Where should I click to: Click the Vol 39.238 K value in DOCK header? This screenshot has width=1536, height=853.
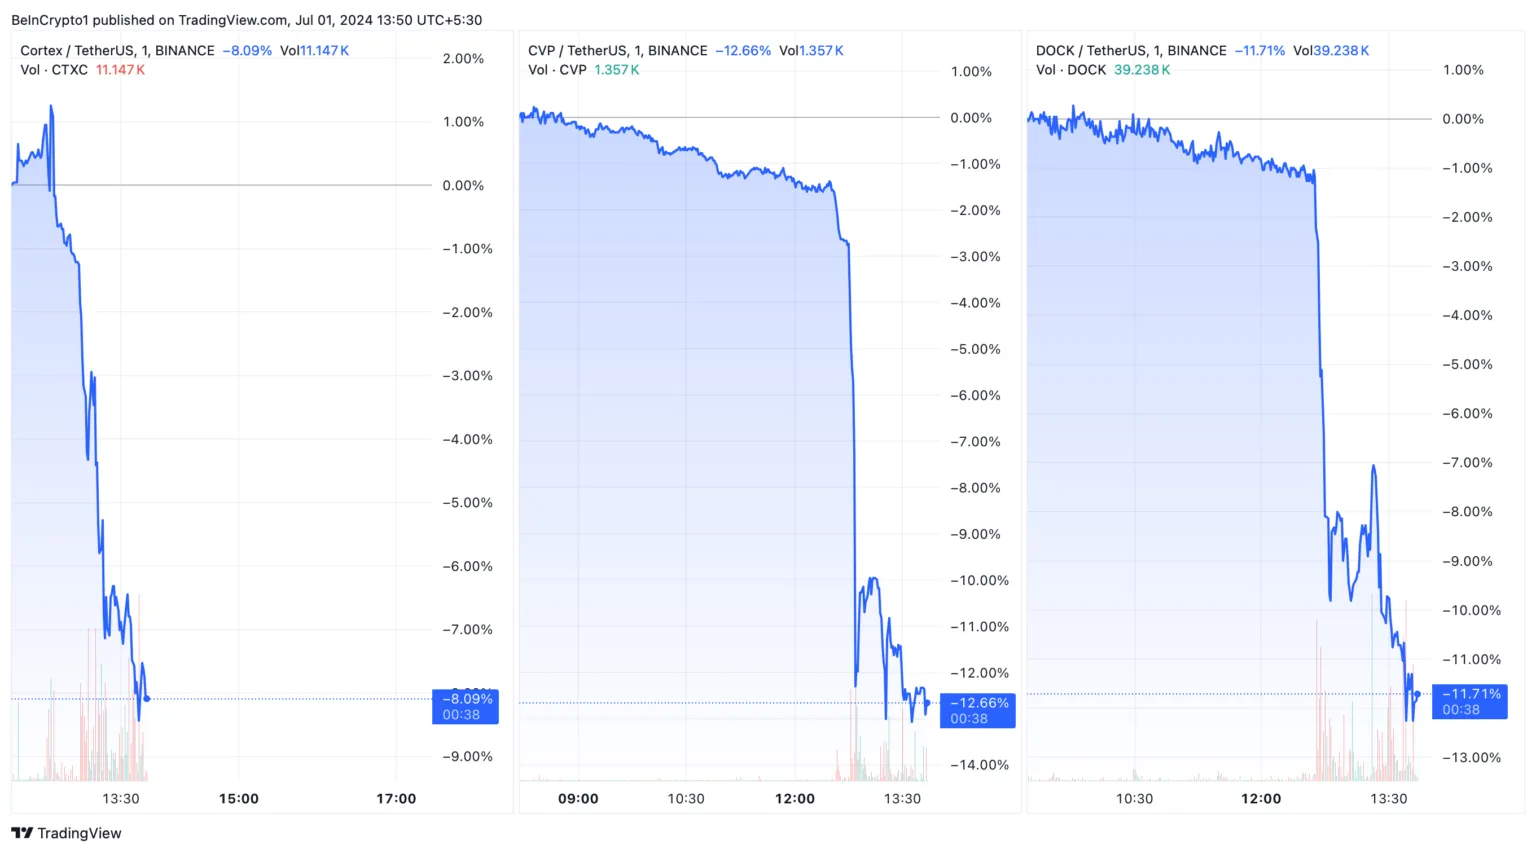coord(1331,50)
